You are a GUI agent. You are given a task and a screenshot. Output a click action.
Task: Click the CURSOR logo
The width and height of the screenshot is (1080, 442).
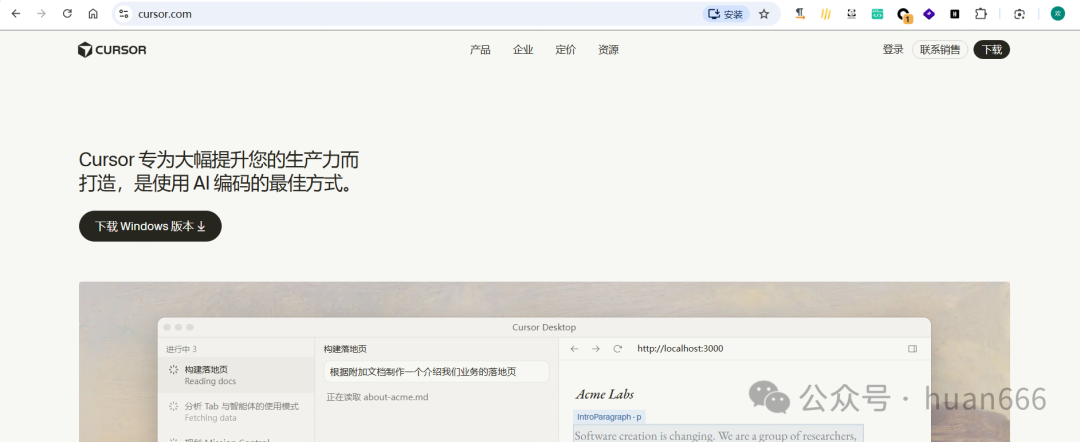tap(112, 50)
